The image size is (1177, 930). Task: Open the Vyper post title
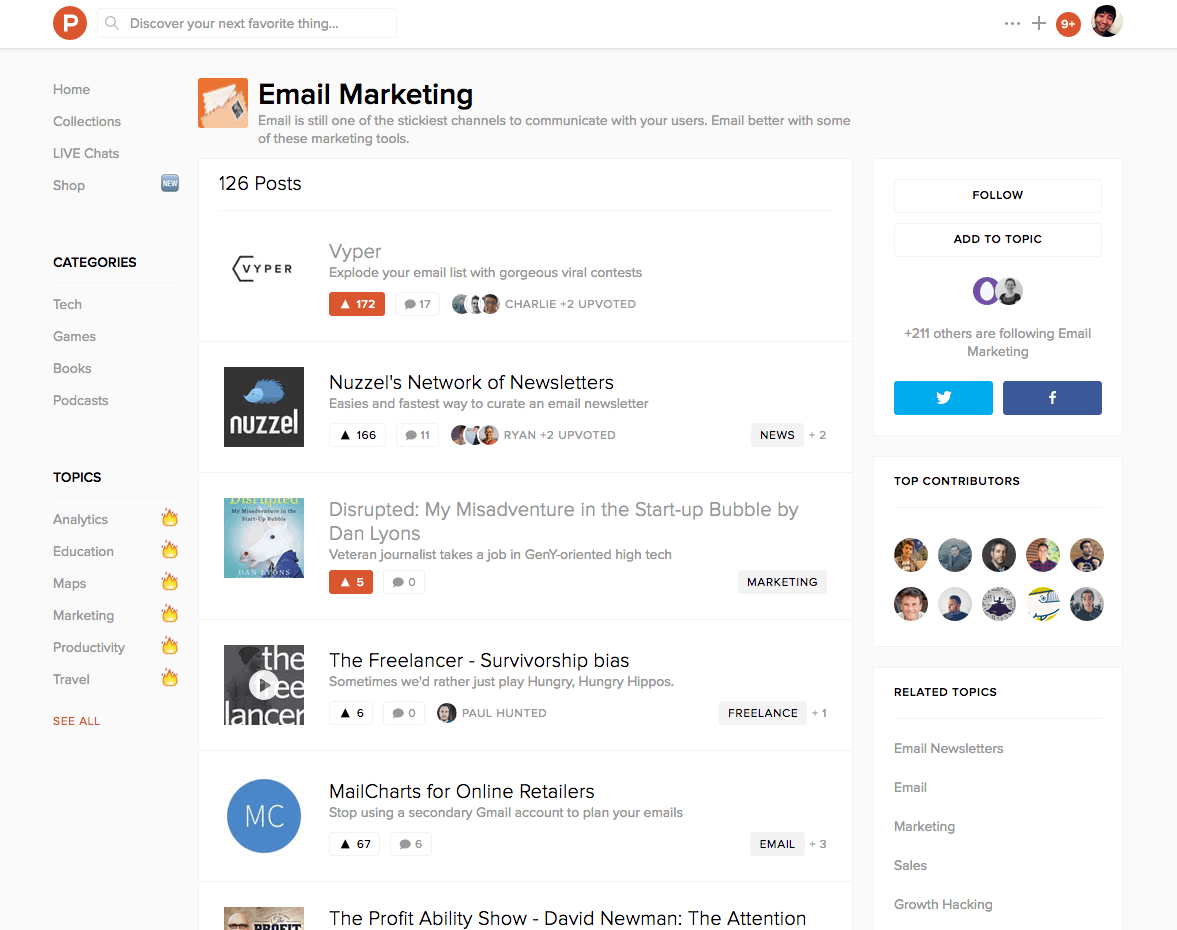[x=355, y=251]
